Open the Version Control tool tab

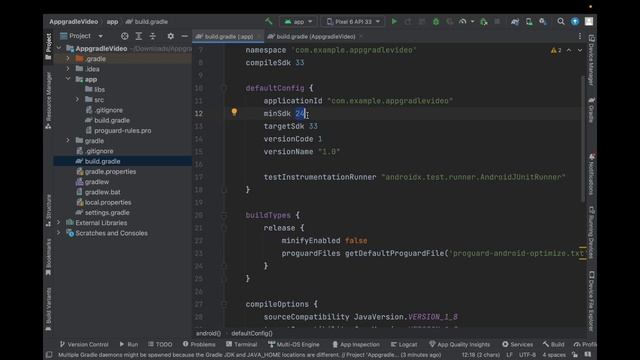pyautogui.click(x=84, y=344)
